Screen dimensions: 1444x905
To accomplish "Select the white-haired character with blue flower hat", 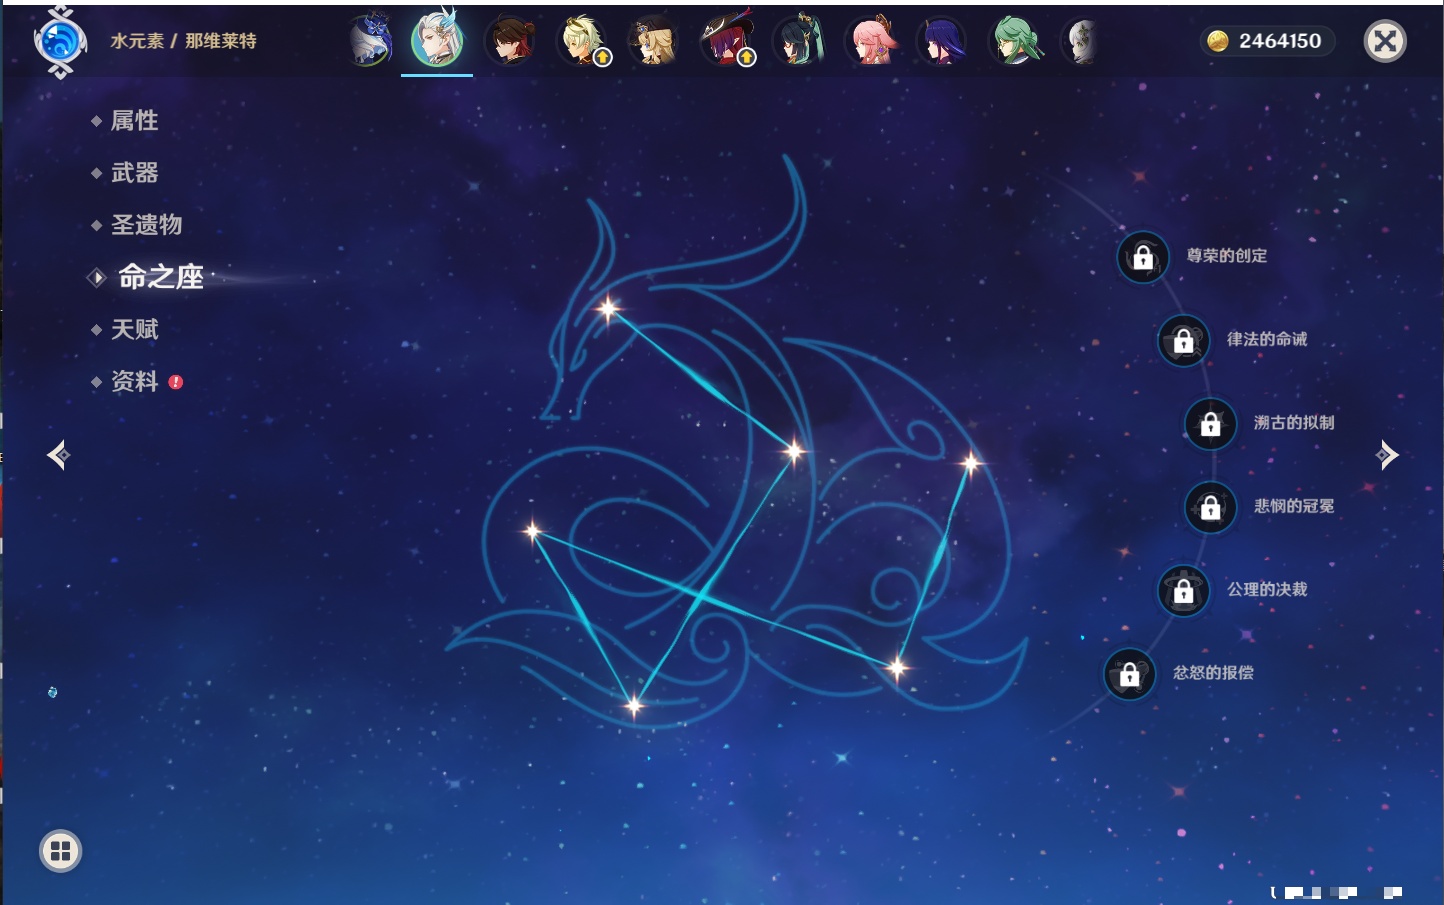I will point(369,41).
